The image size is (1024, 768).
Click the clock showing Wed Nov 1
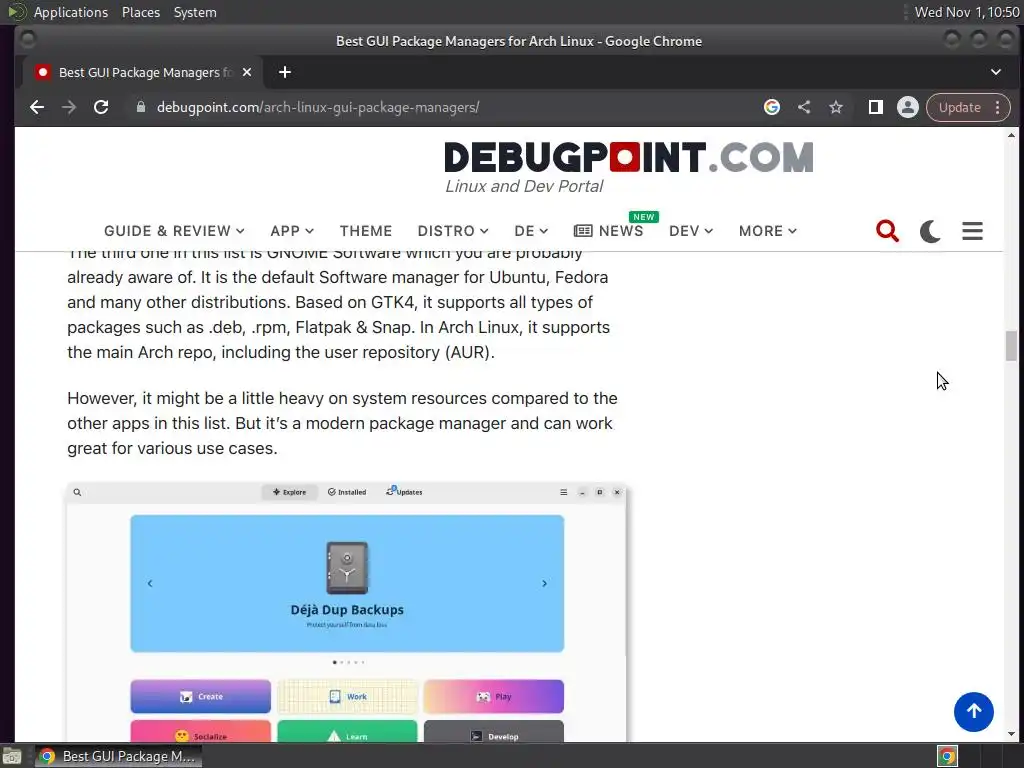(967, 12)
